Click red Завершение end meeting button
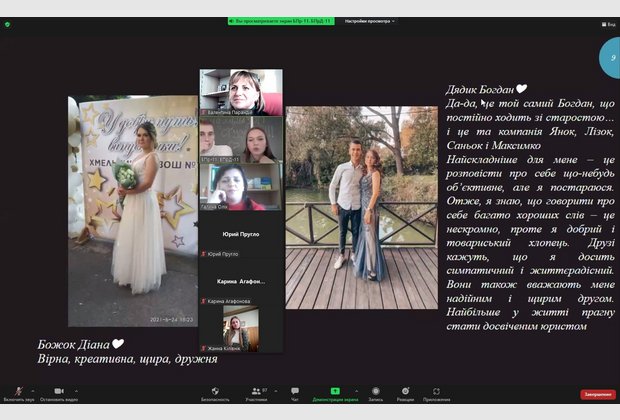Screen dimensions: 620x420 click(597, 394)
